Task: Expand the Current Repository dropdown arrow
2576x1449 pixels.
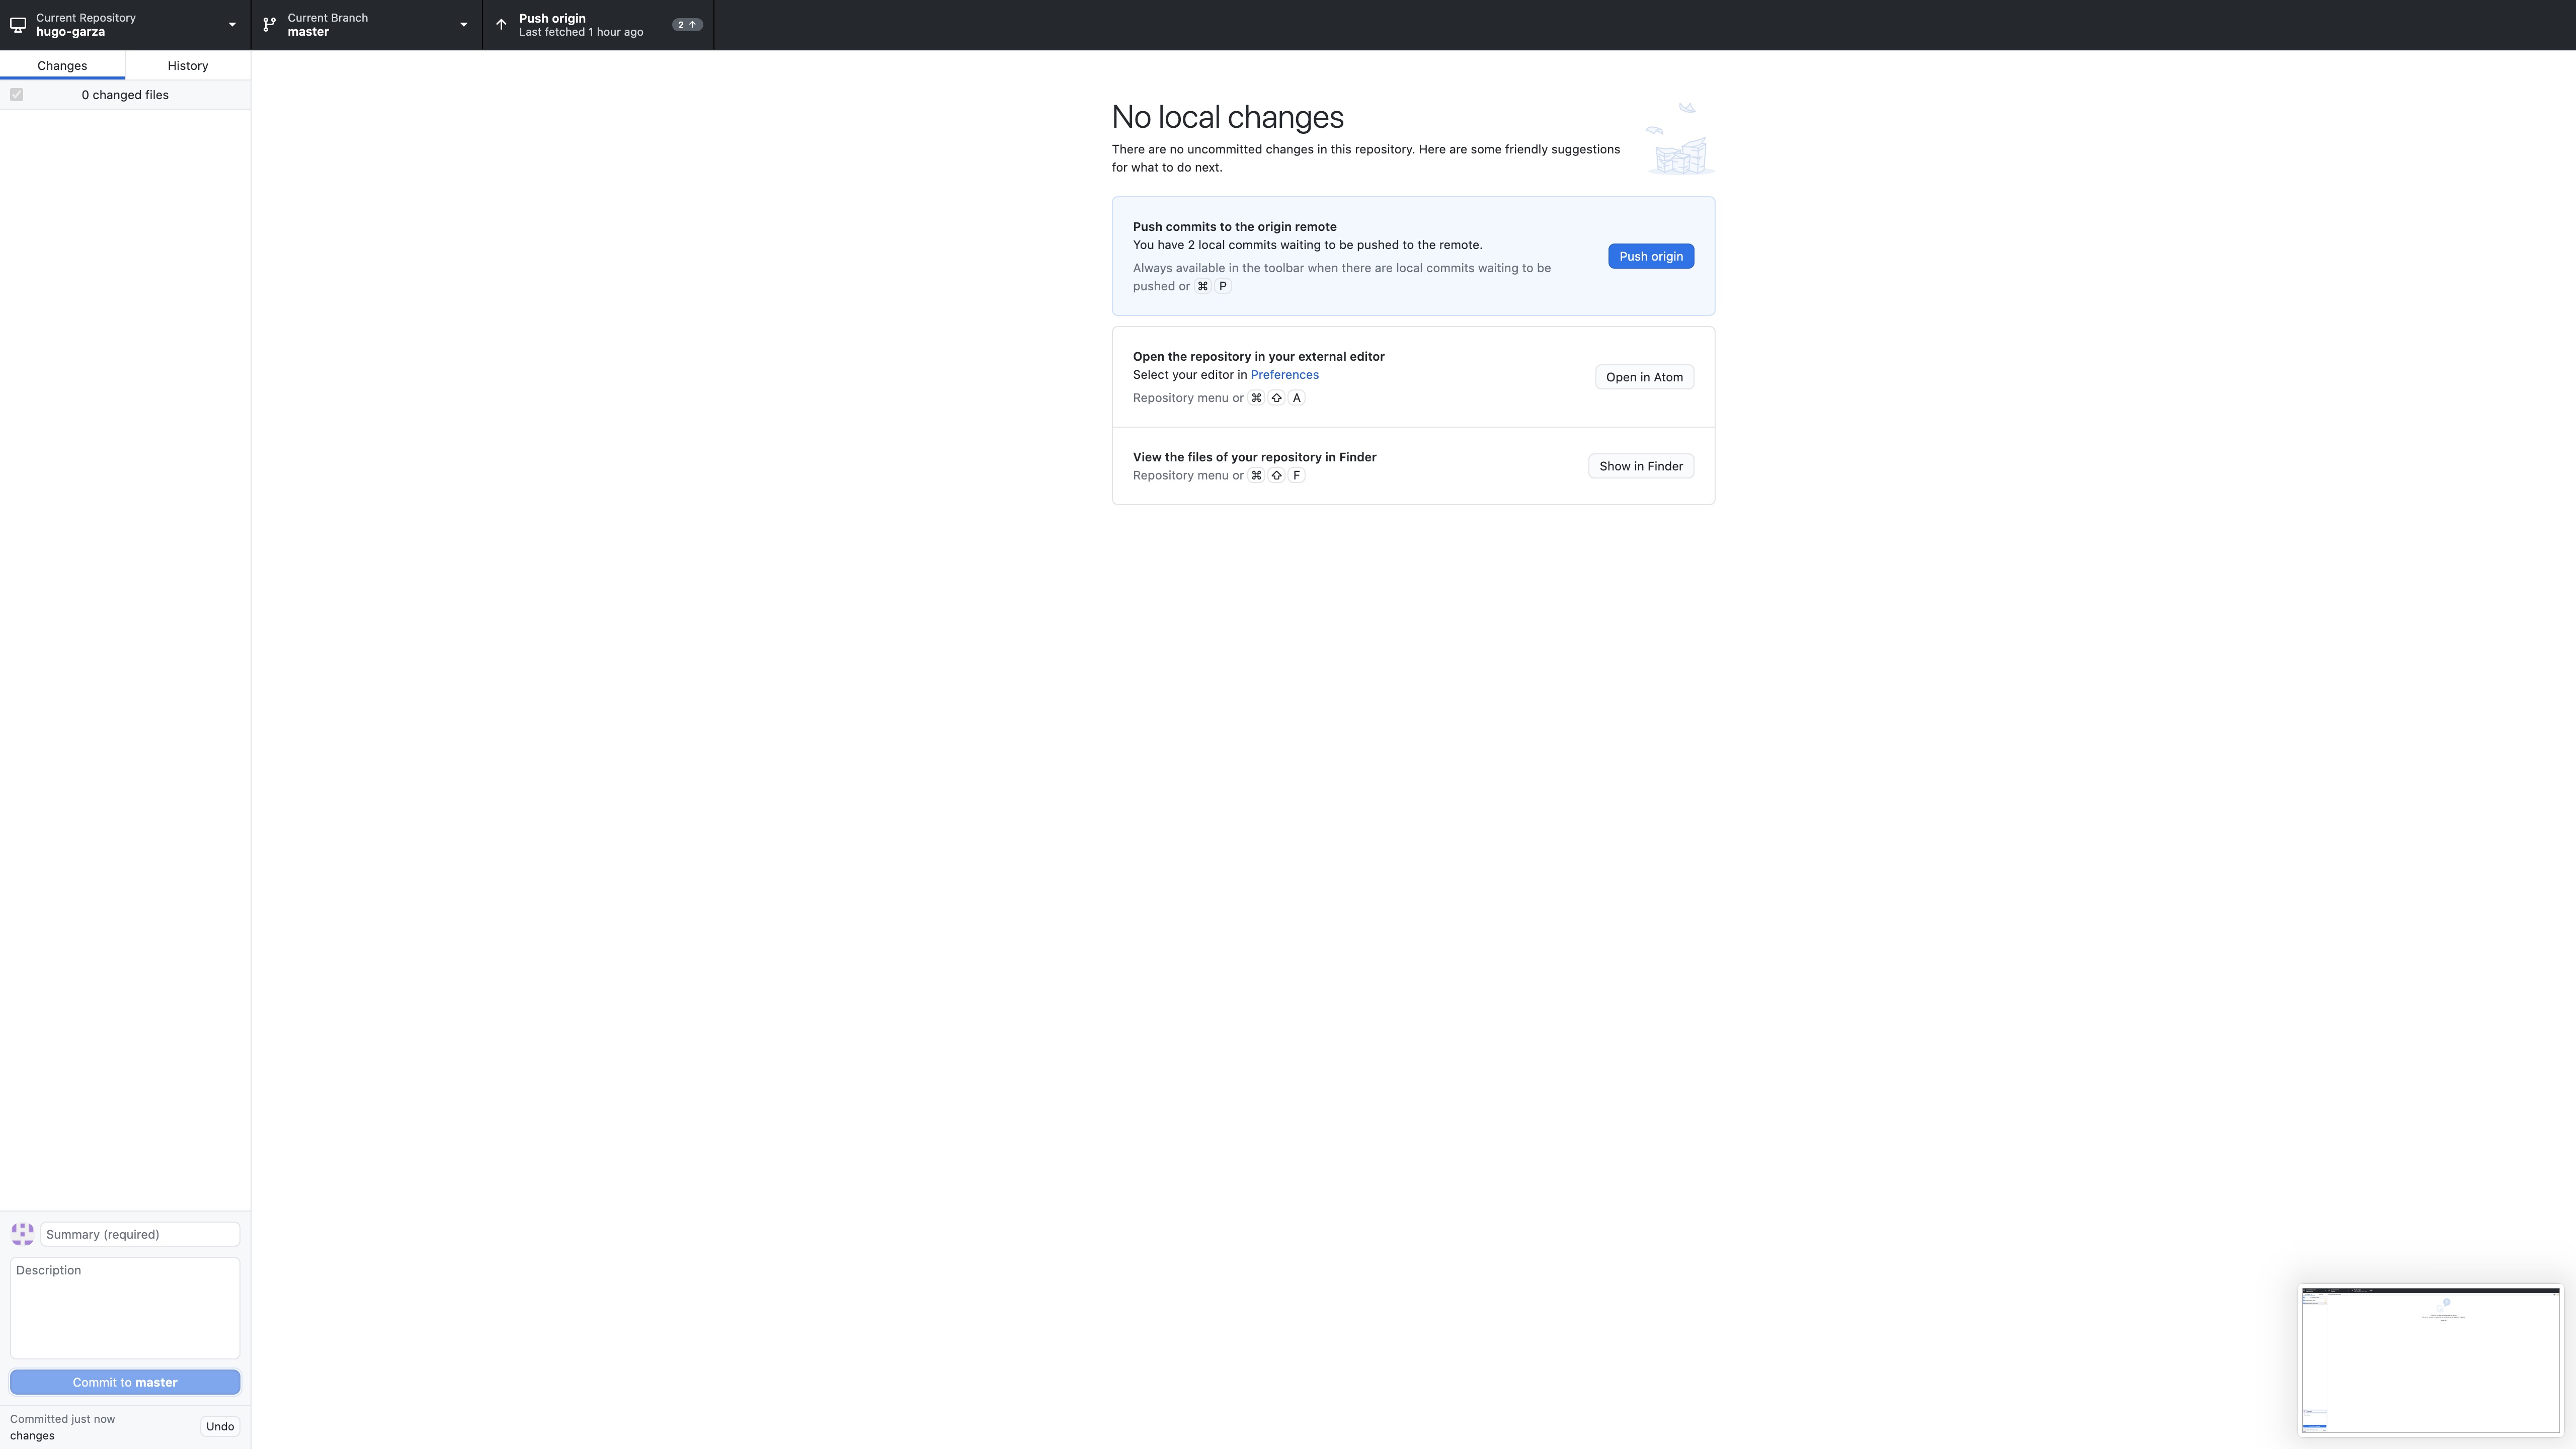Action: [x=232, y=25]
